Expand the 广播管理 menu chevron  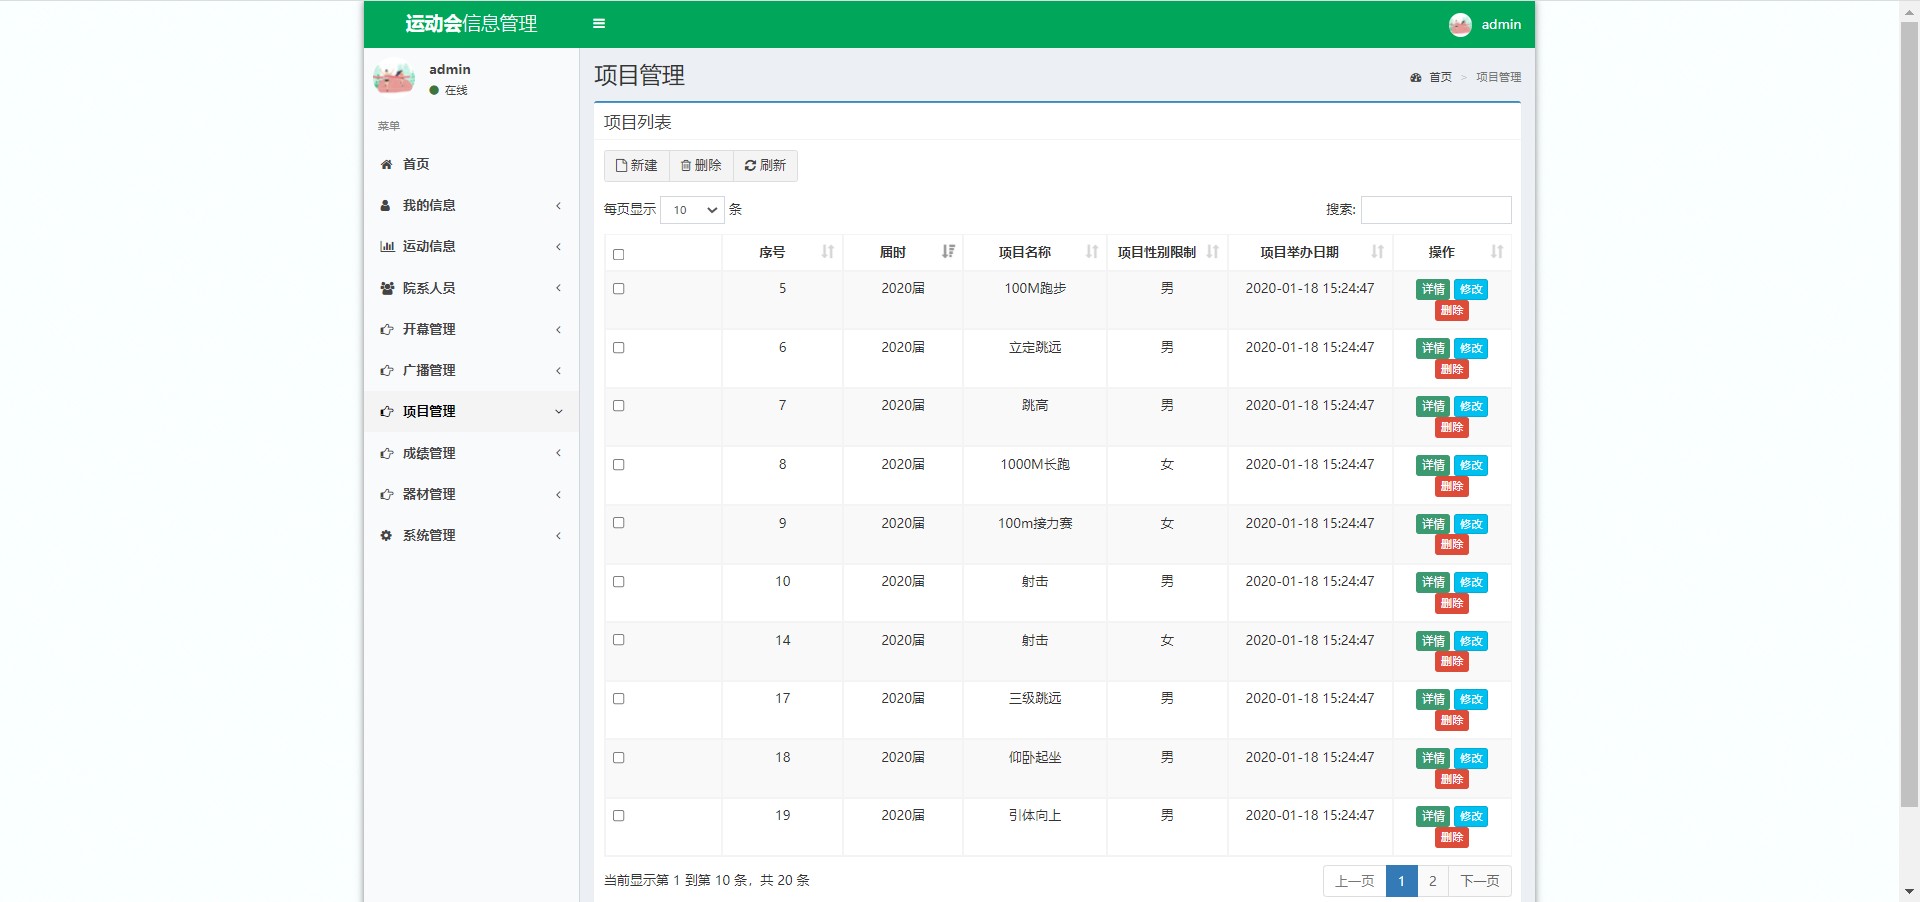[558, 370]
